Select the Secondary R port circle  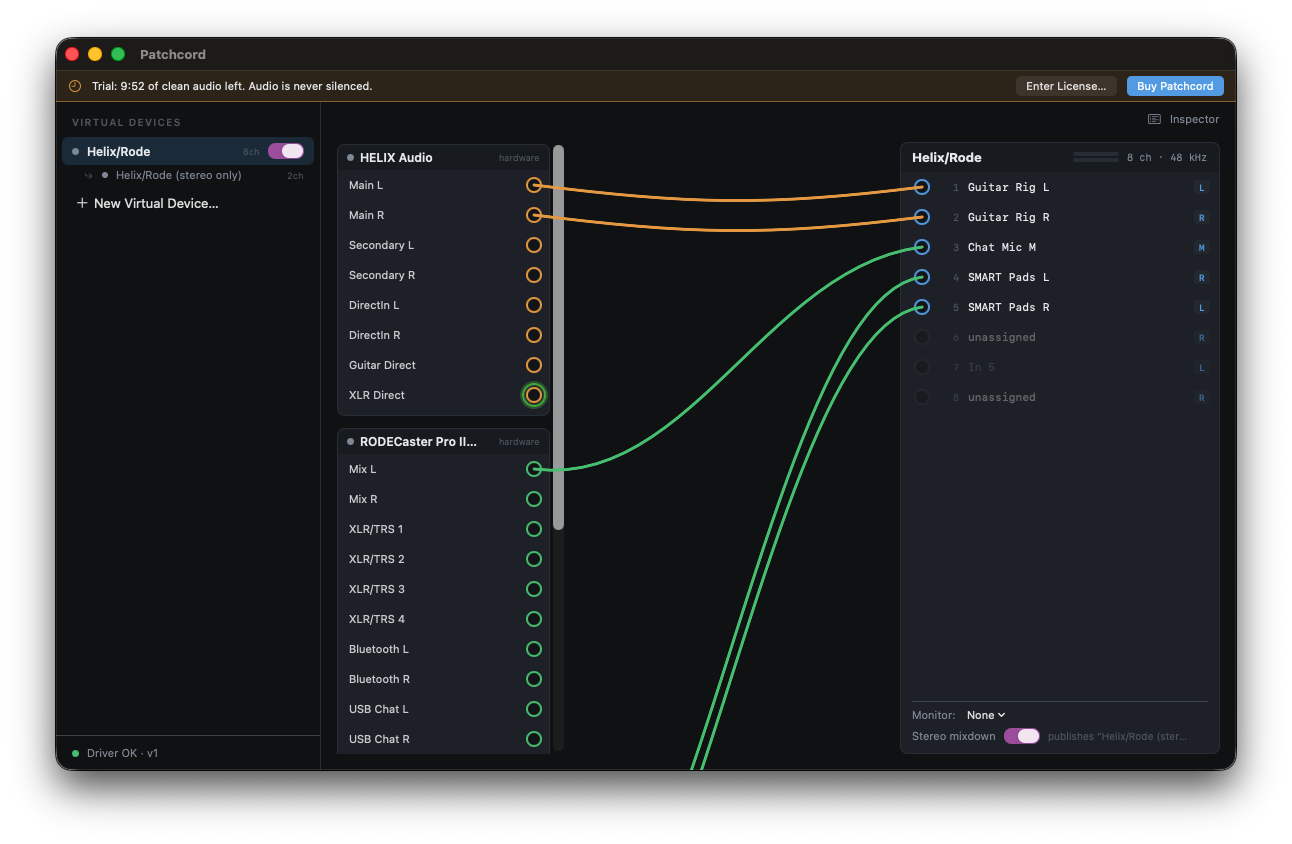[x=534, y=275]
